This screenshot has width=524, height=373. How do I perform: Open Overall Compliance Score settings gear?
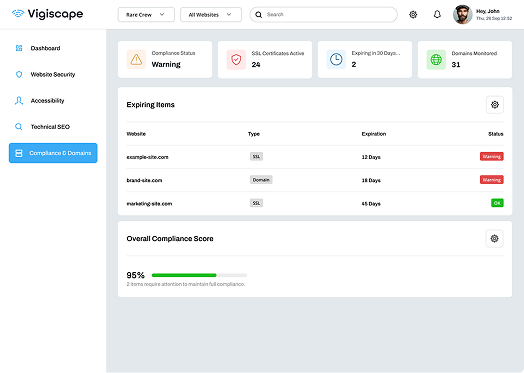494,238
